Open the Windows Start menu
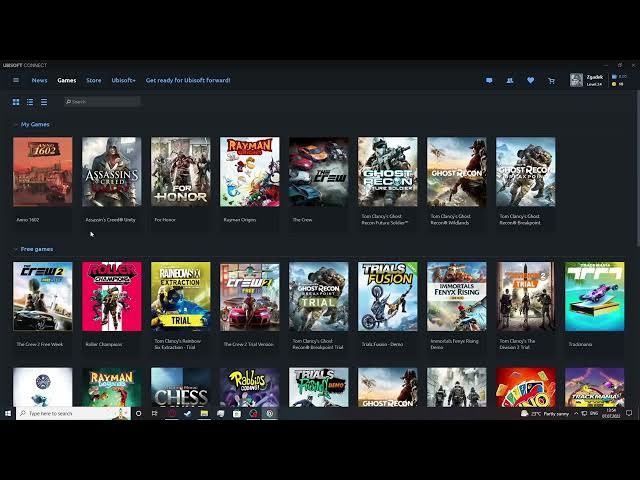 pyautogui.click(x=8, y=413)
